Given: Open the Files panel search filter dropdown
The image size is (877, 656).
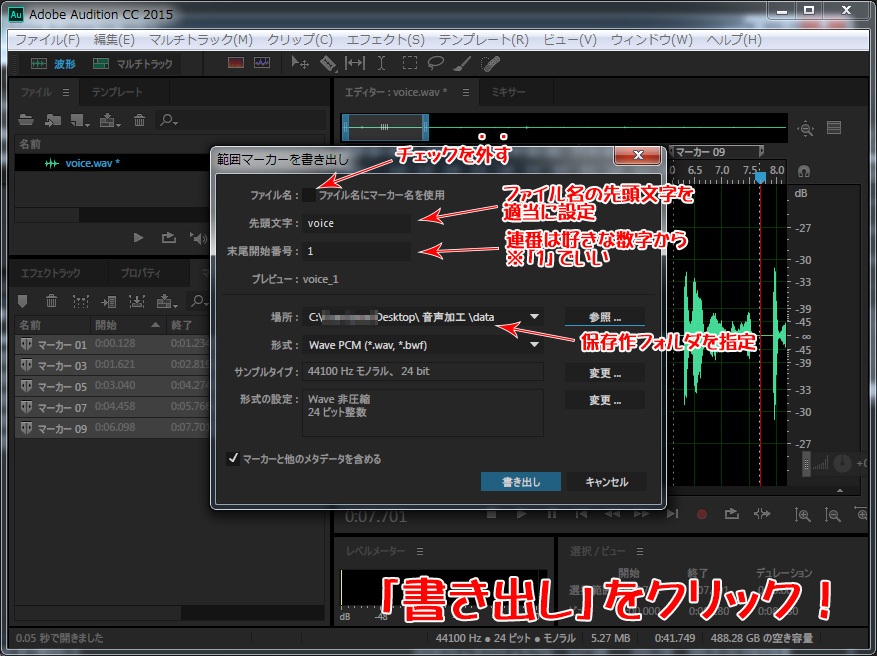Looking at the screenshot, I should 169,120.
